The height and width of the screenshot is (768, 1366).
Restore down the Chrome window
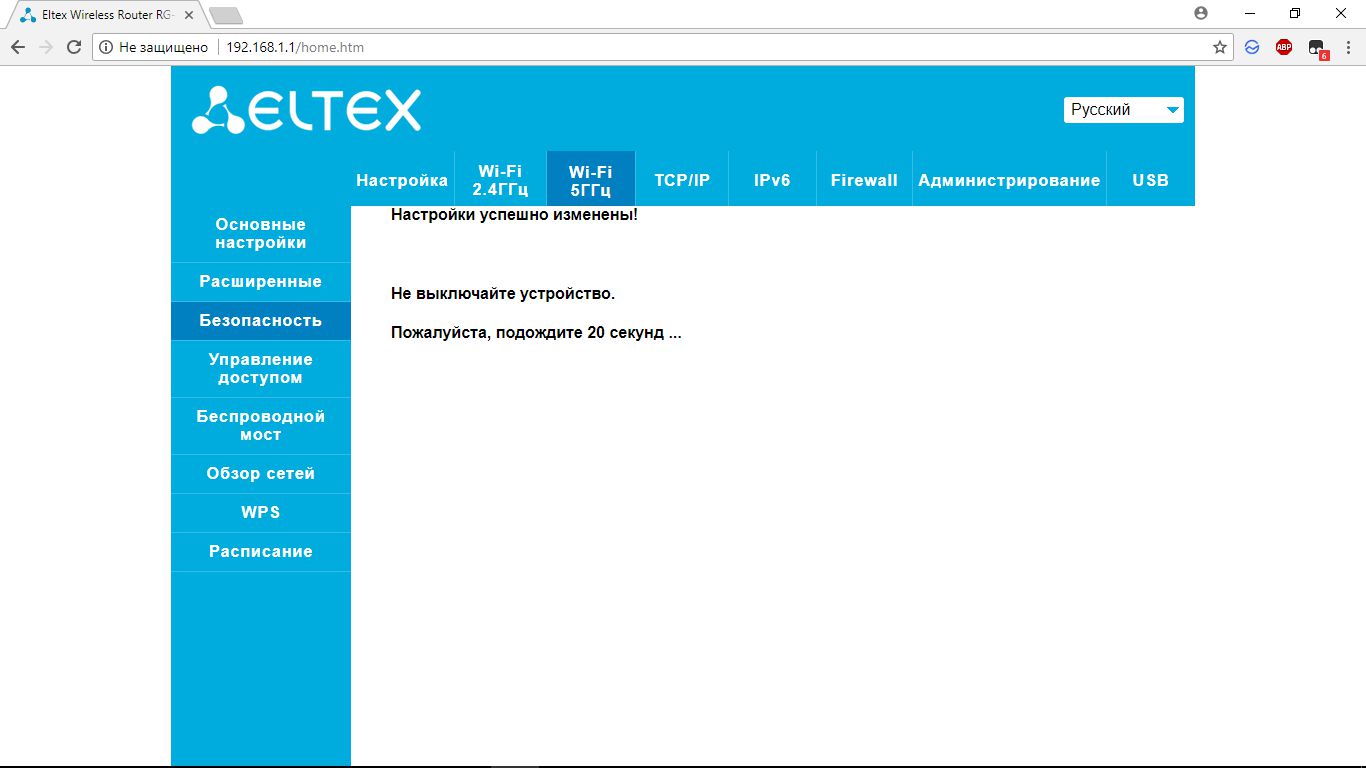(x=1295, y=13)
